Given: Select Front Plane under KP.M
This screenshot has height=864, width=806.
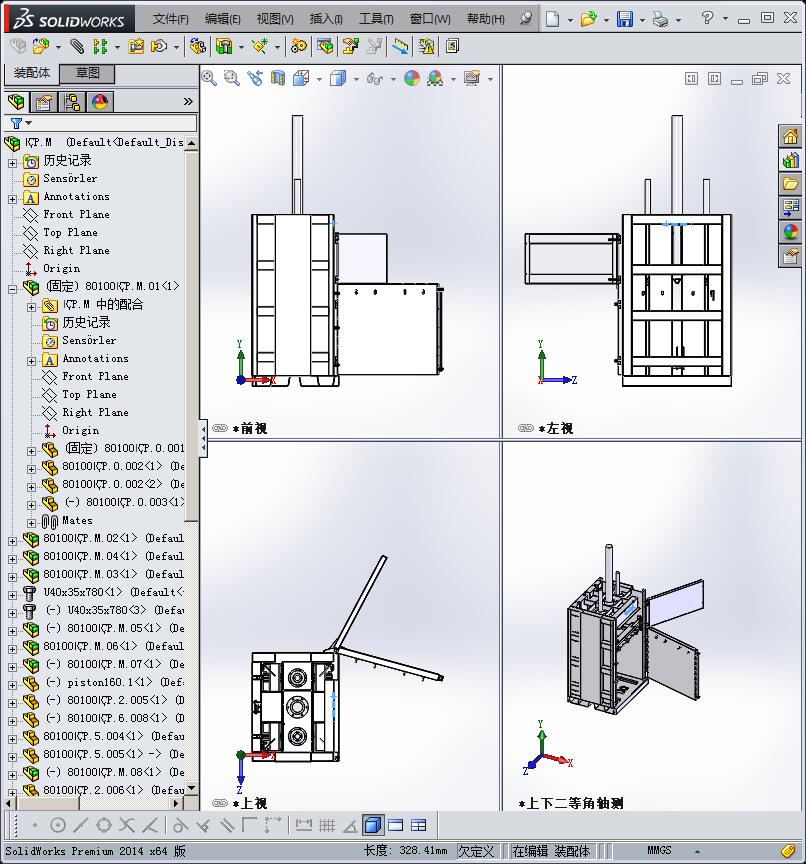Looking at the screenshot, I should tap(76, 214).
